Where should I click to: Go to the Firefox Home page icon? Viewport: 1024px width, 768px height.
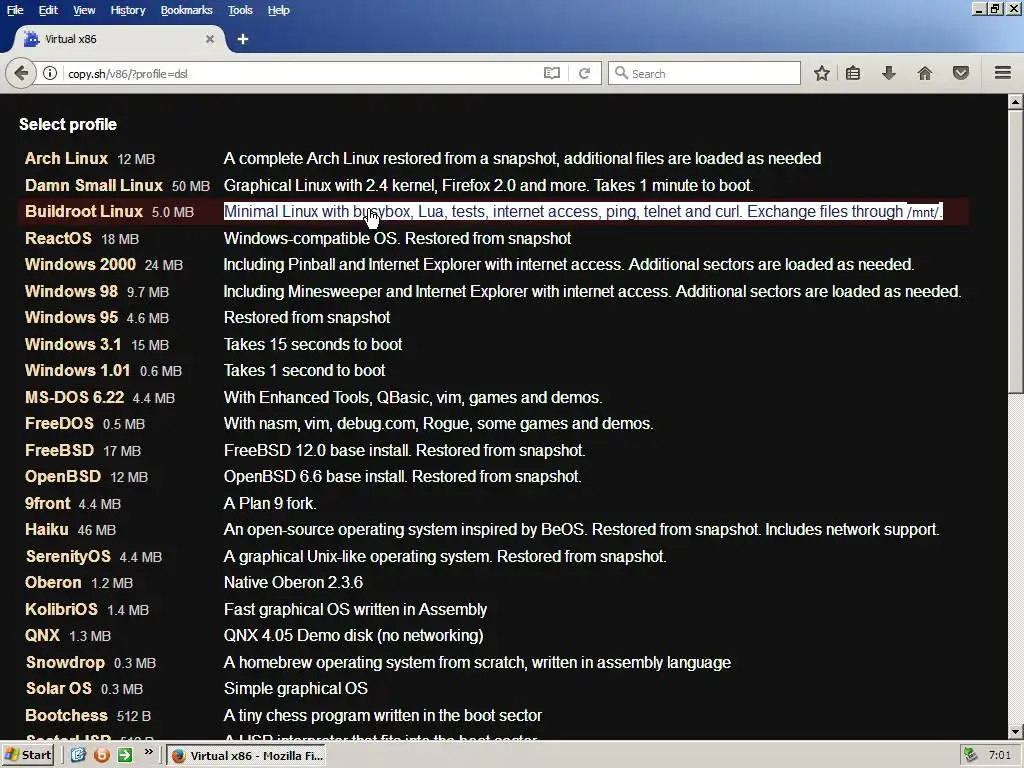925,73
